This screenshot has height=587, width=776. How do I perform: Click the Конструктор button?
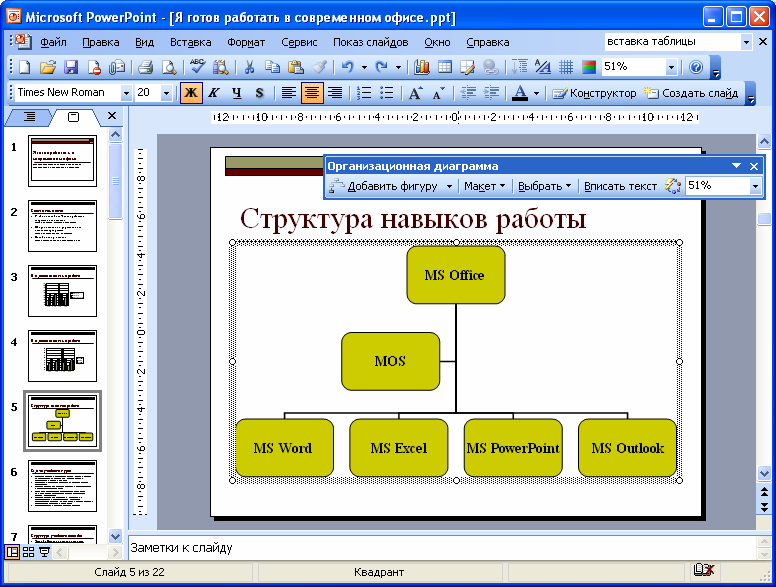(594, 93)
